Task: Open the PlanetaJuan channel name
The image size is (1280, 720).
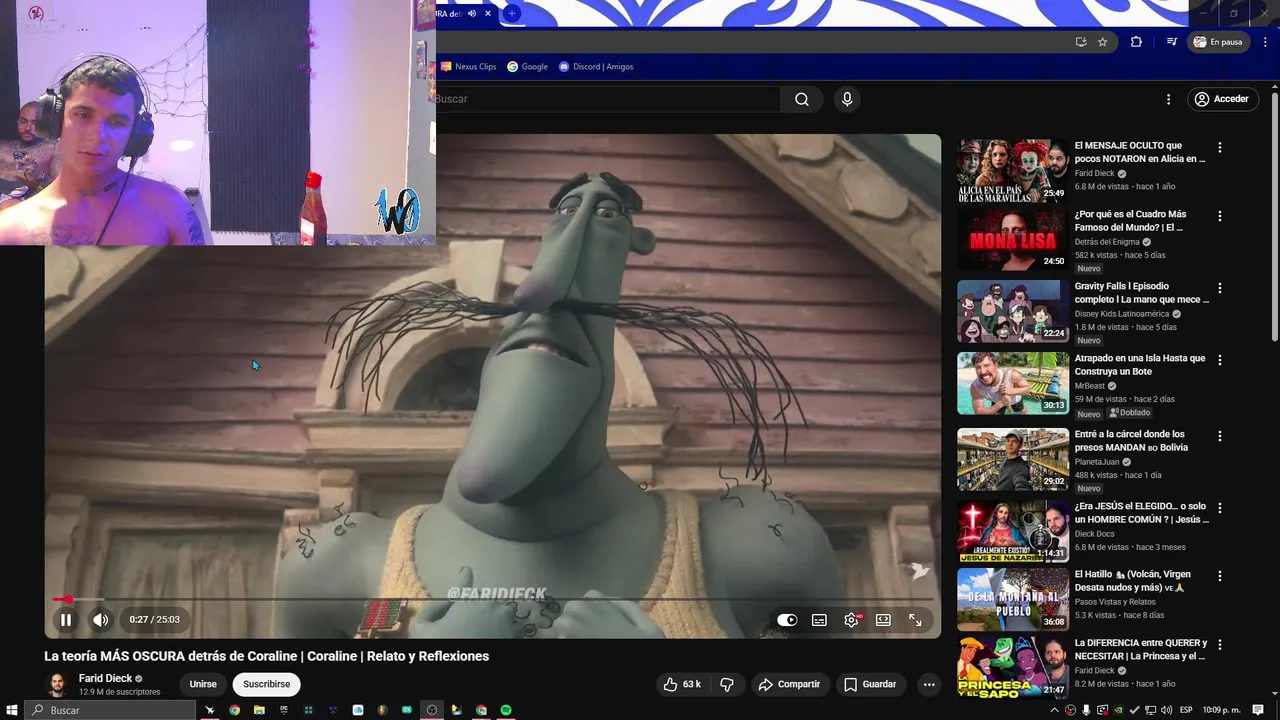Action: point(1098,462)
